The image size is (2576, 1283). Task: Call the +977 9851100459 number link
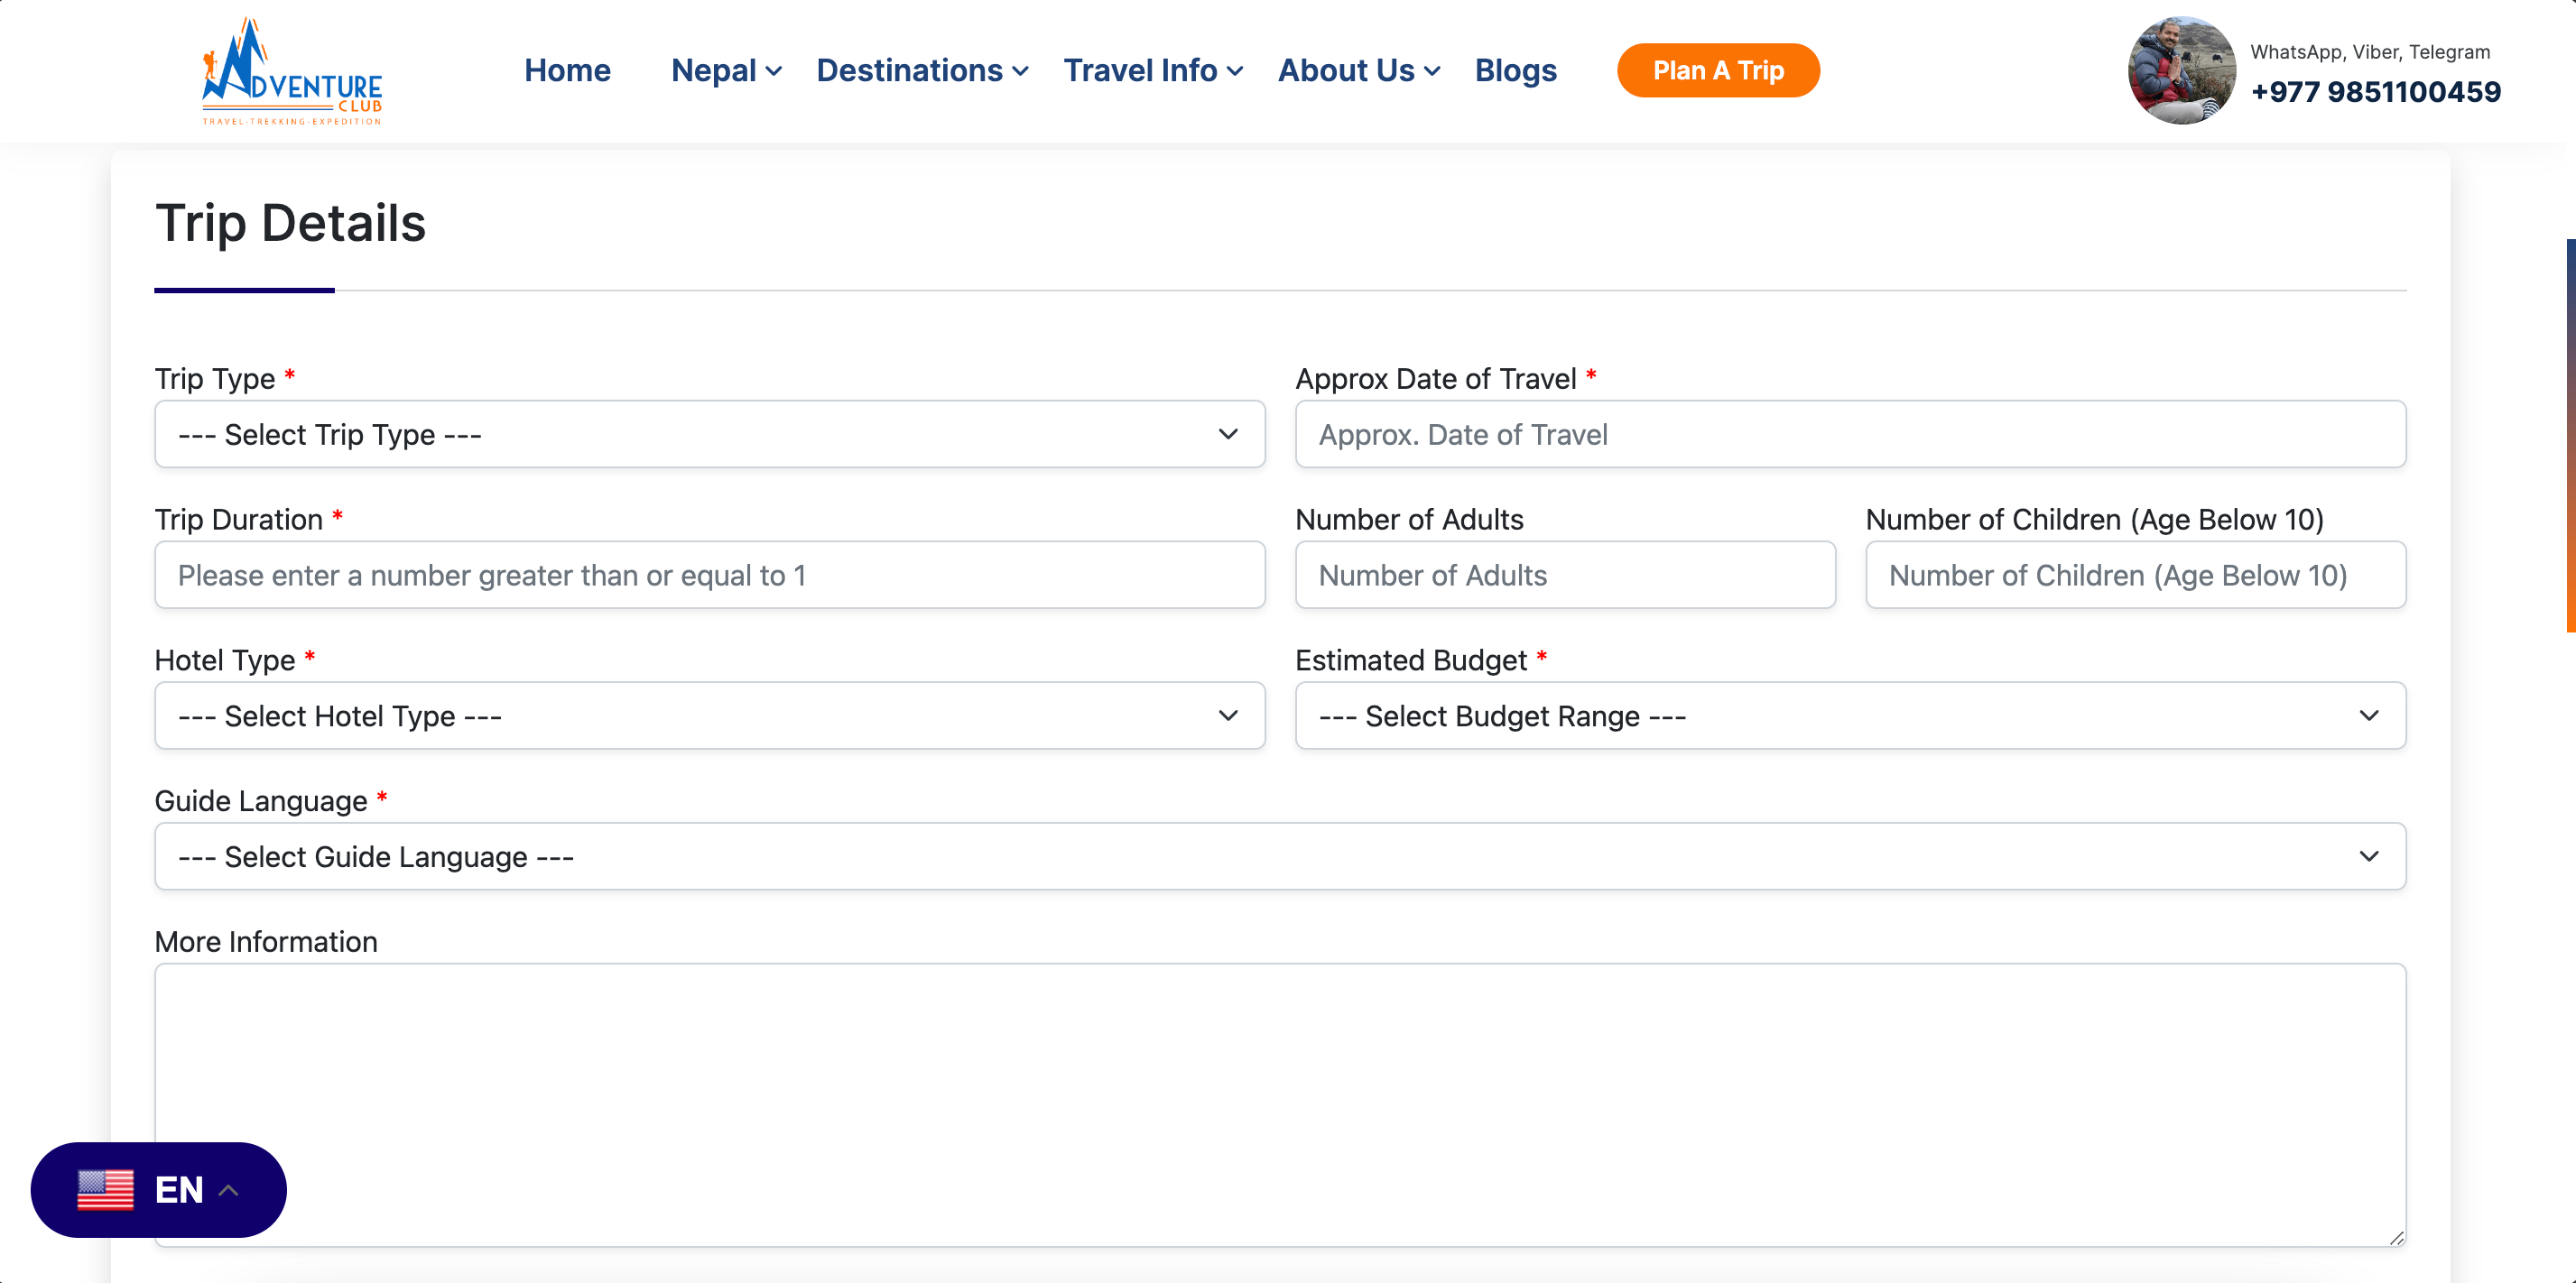pos(2375,92)
